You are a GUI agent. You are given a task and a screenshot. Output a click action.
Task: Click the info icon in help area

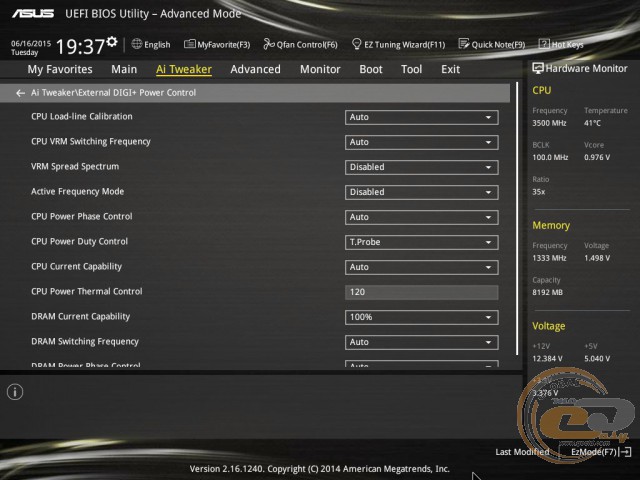pos(15,392)
